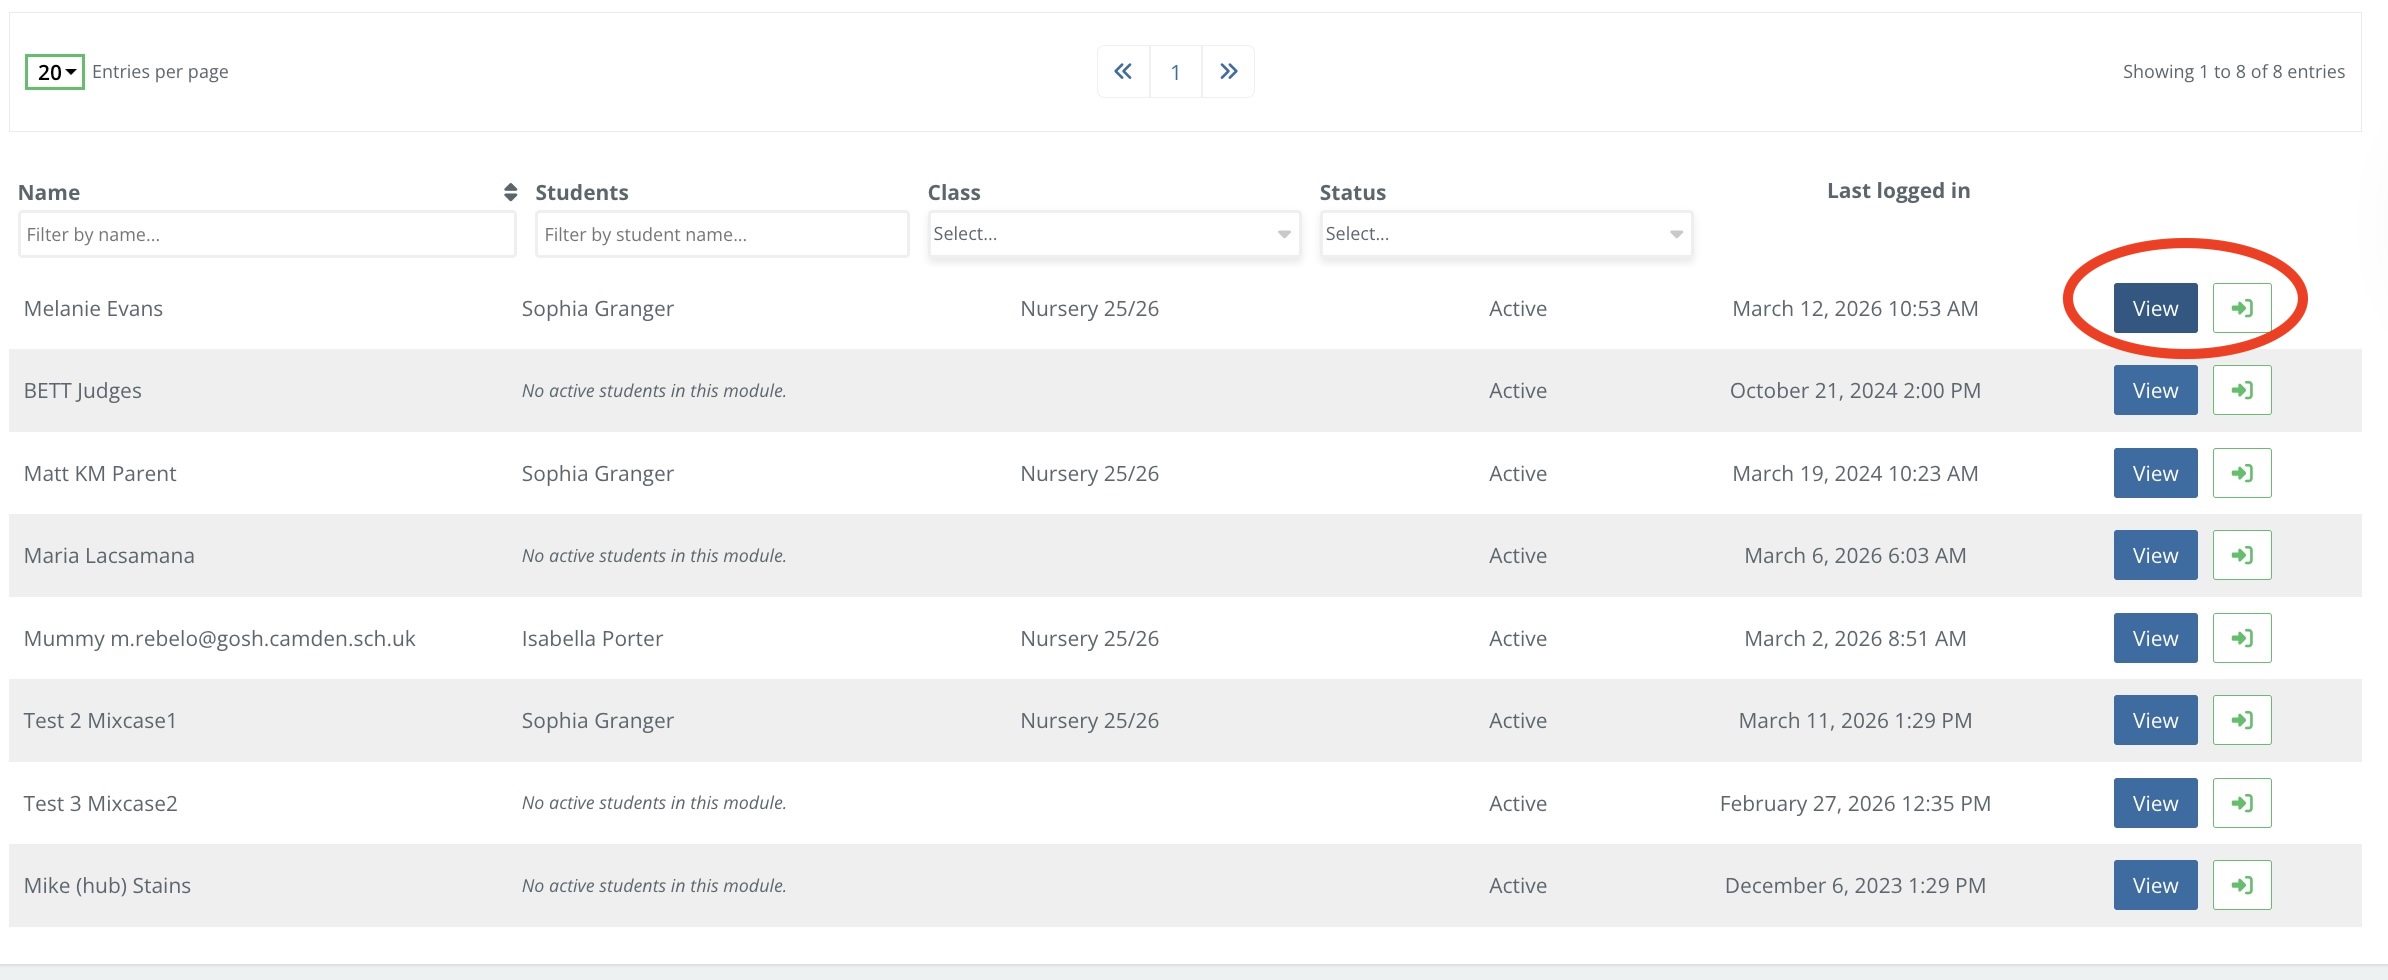Expand the Class filter dropdown
This screenshot has width=2388, height=980.
click(x=1113, y=234)
